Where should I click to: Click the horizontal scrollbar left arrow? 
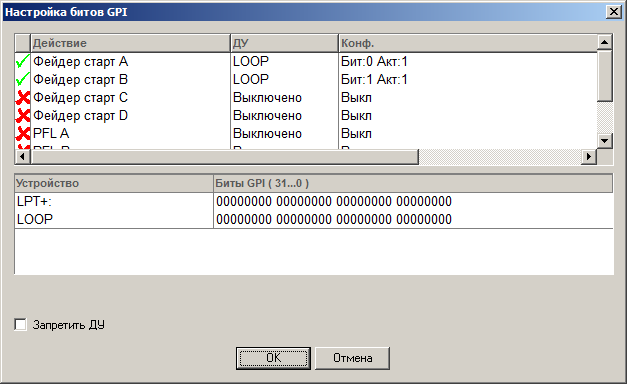click(x=22, y=156)
